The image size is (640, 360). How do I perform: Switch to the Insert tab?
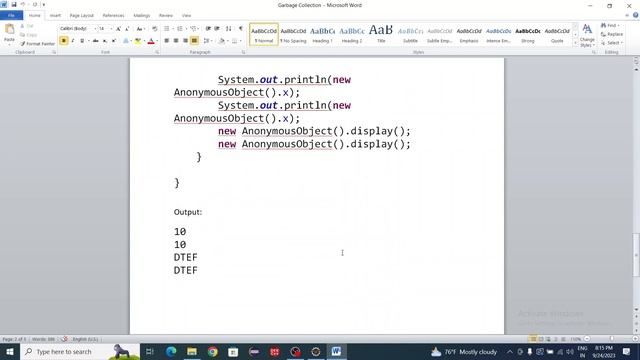pyautogui.click(x=55, y=15)
